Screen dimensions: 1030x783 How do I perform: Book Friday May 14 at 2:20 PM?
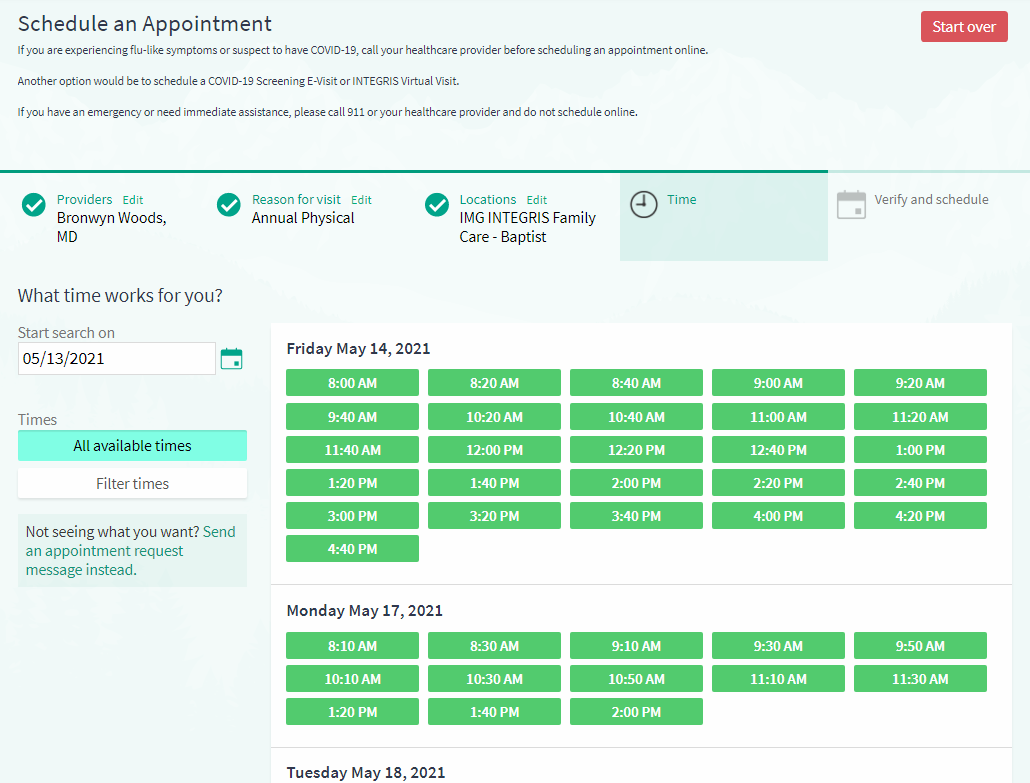click(778, 483)
